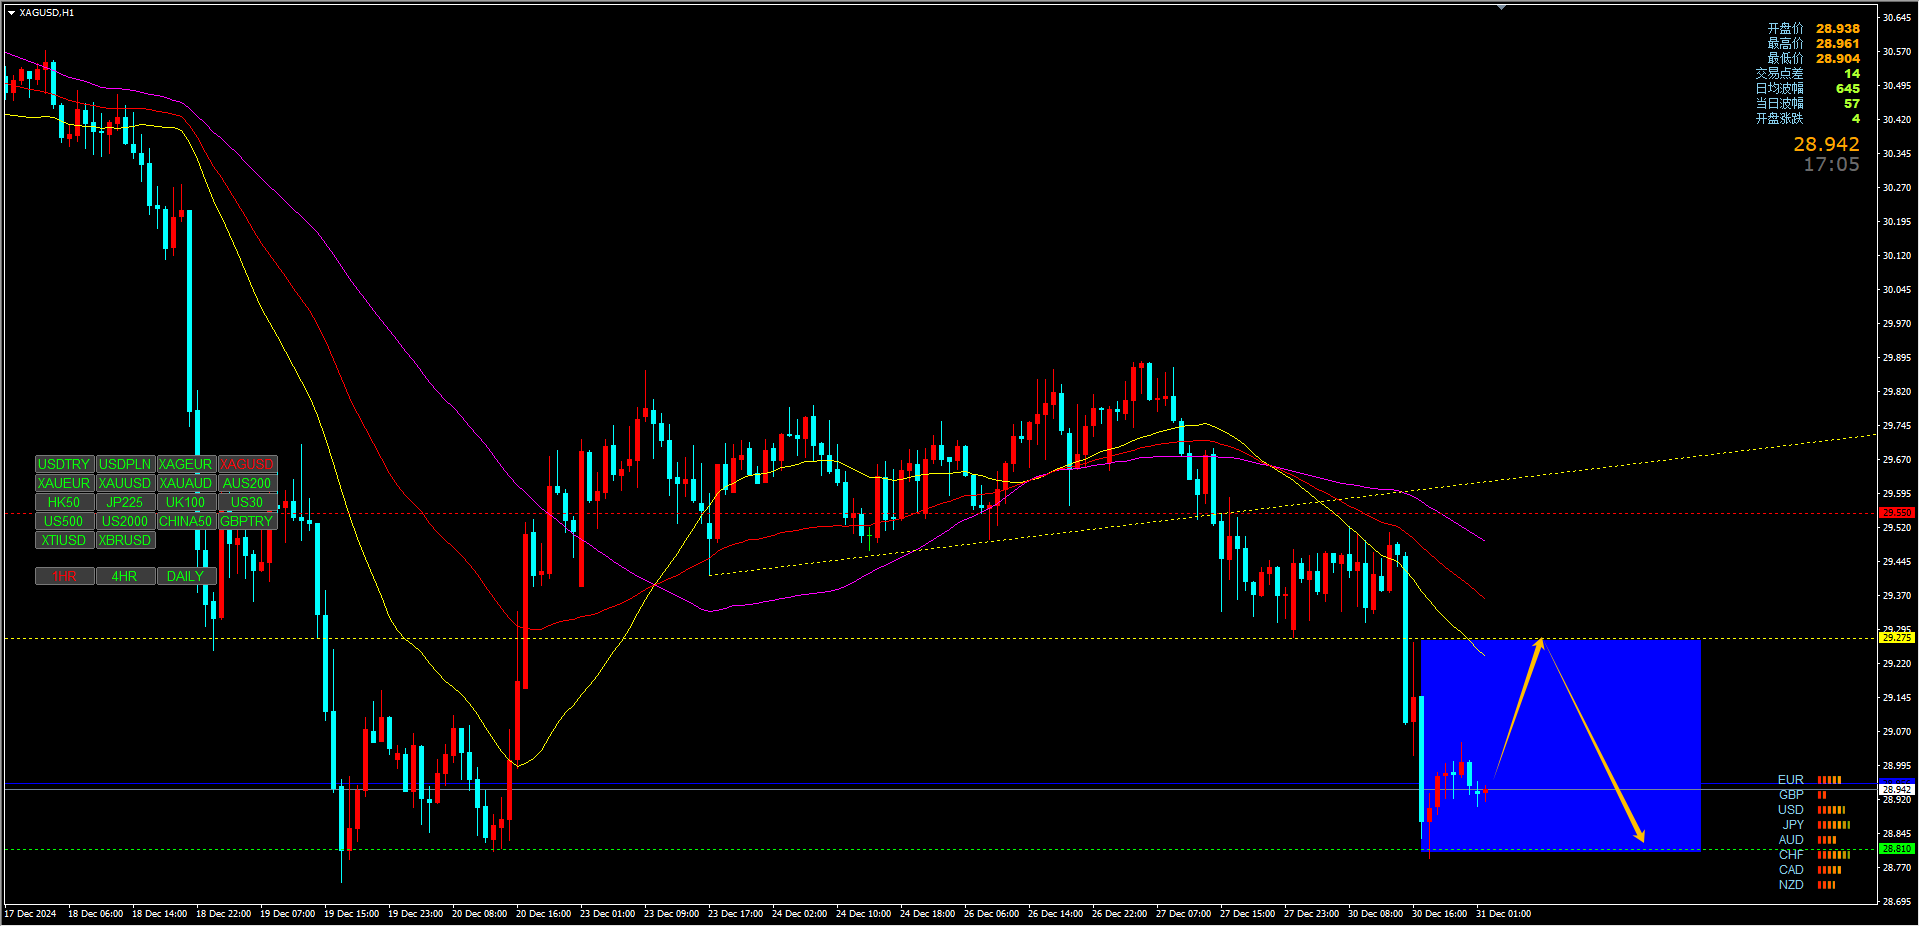Click the AUD currency strength meter
Screen dimensions: 1920x927
click(1827, 840)
